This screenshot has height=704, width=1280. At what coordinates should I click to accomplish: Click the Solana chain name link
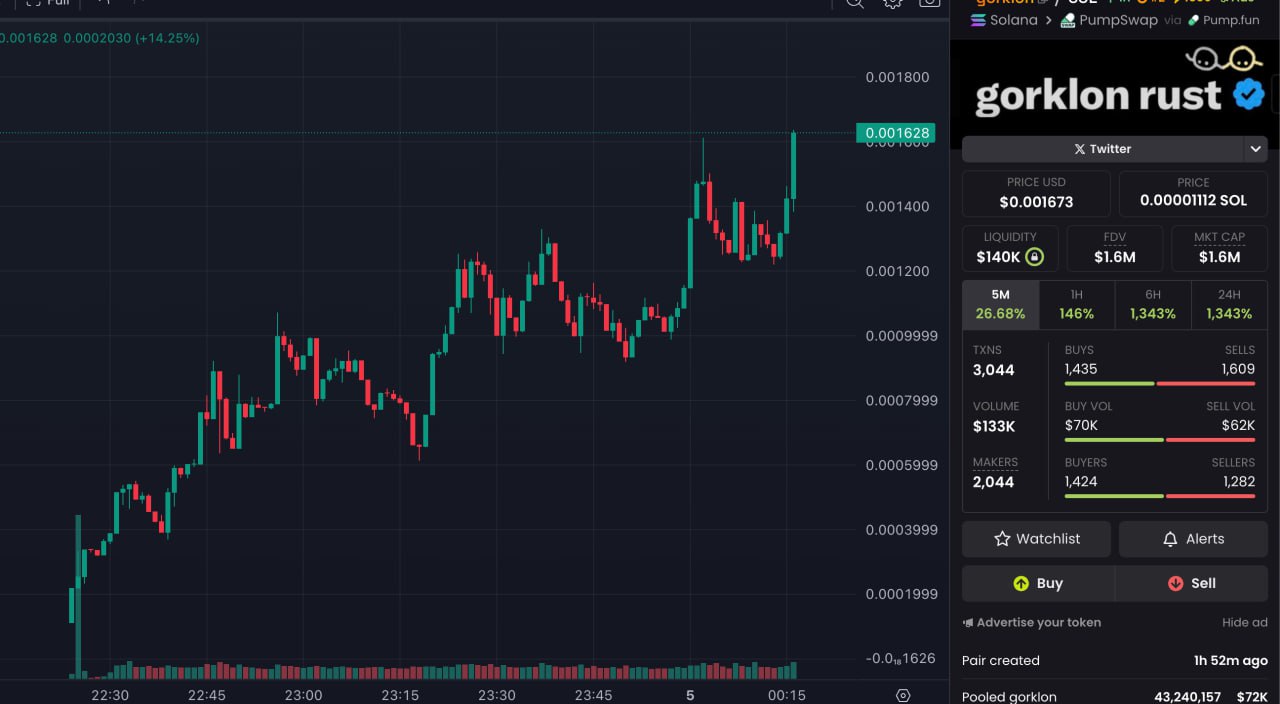(x=1013, y=20)
